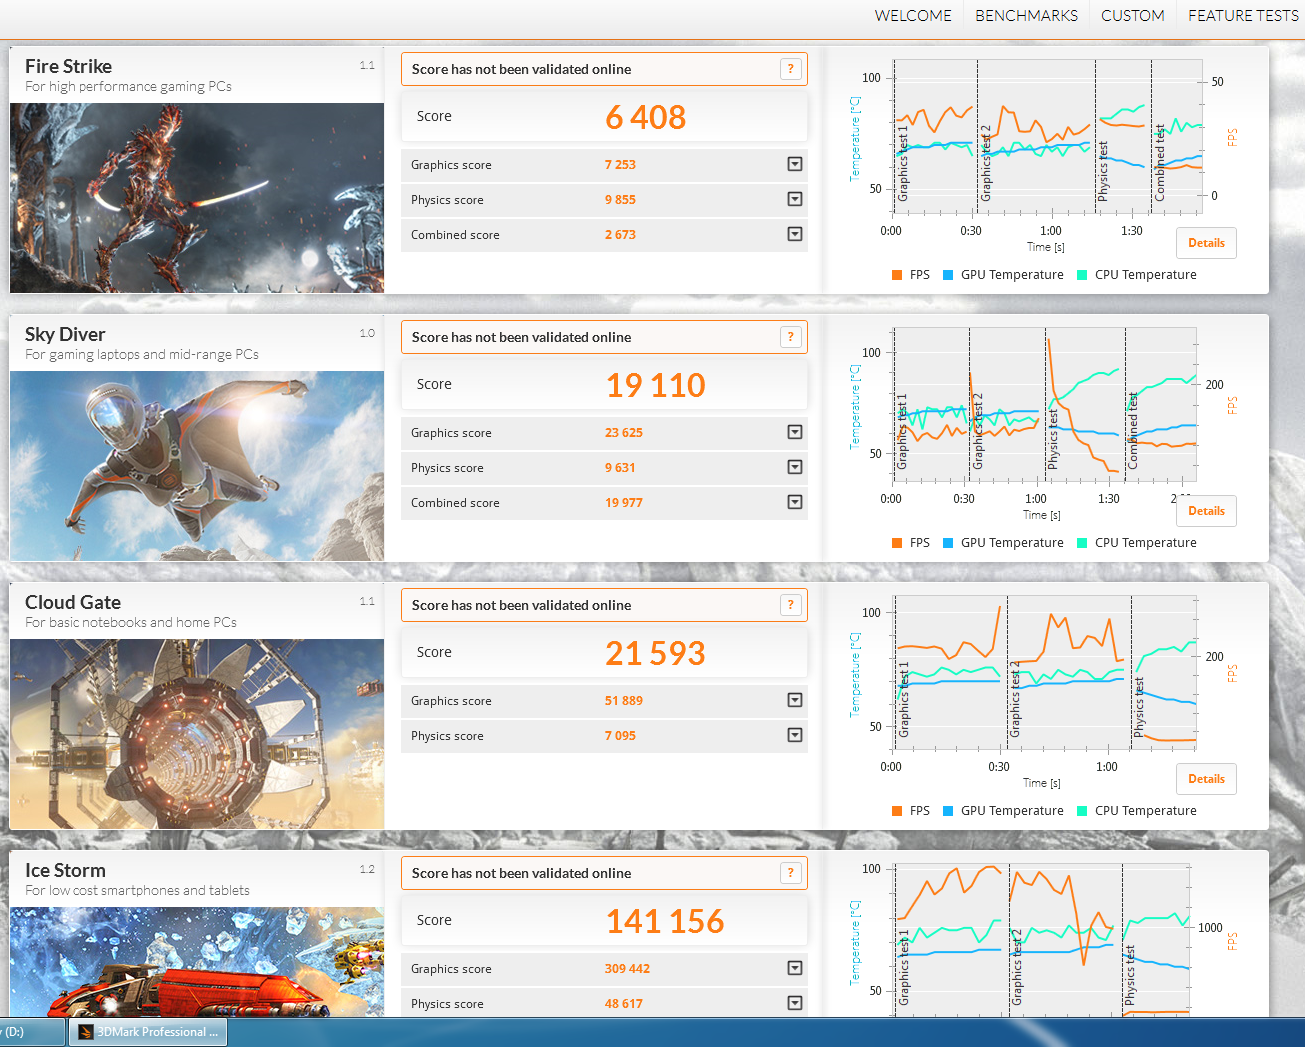Screen dimensions: 1305x1047
Task: Click the Fire Strike title
Action: click(x=68, y=66)
